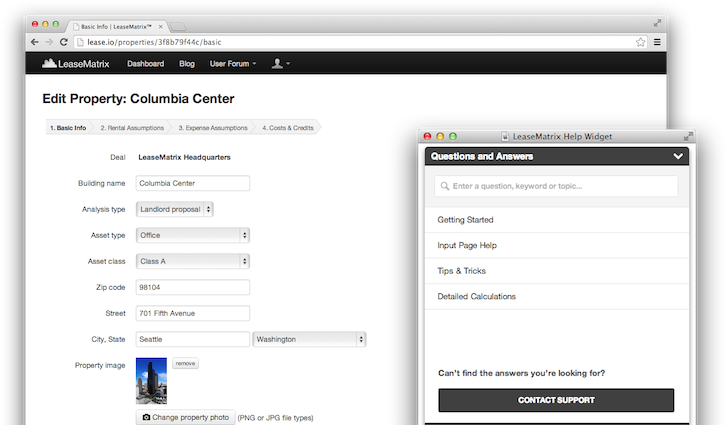Open the Asset class dropdown

point(193,261)
